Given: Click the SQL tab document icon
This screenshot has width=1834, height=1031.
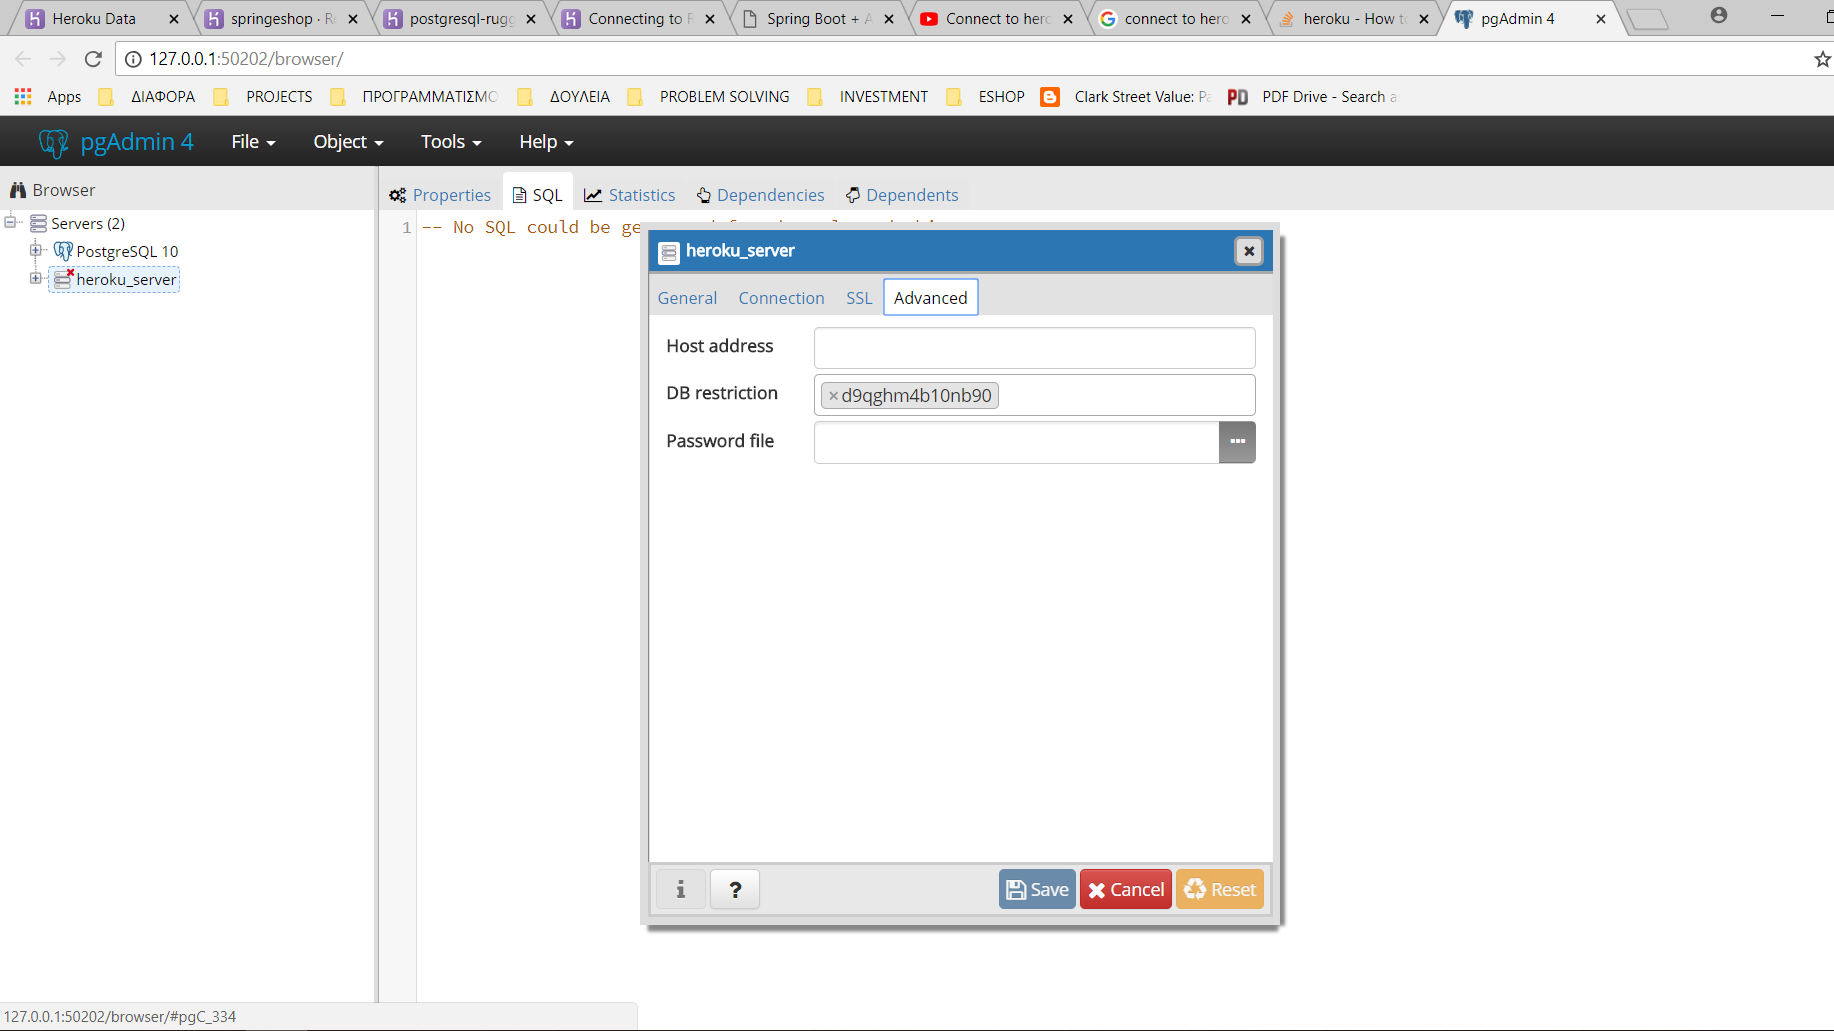Looking at the screenshot, I should pos(519,195).
